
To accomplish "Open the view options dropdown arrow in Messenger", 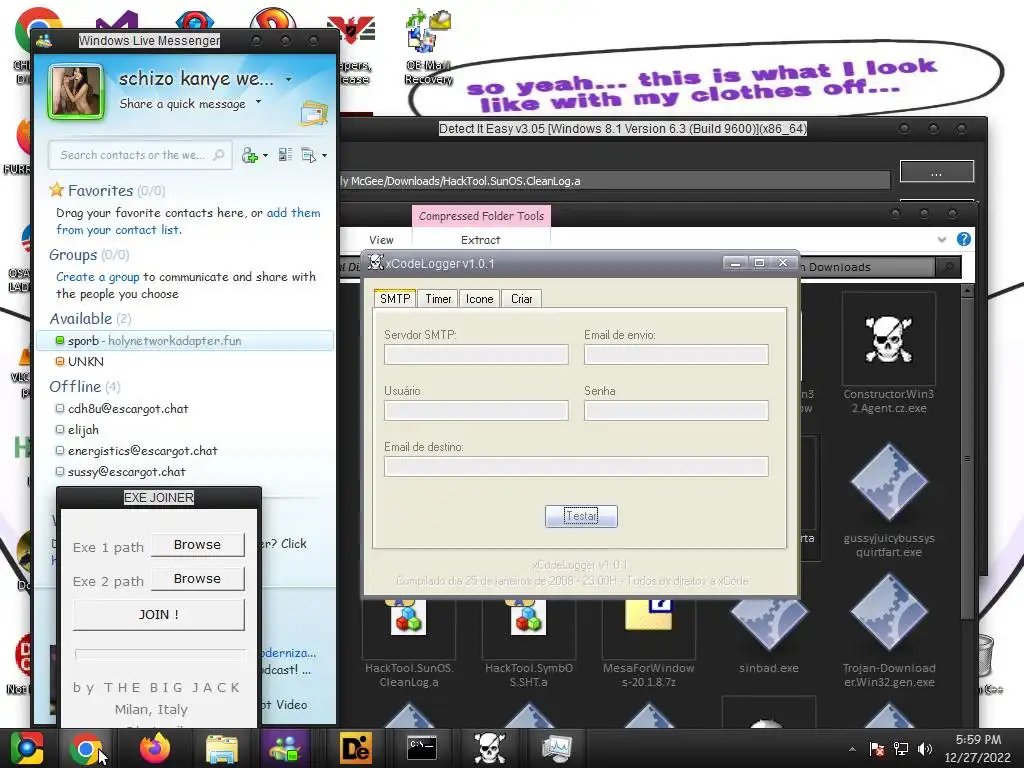I will [x=325, y=156].
